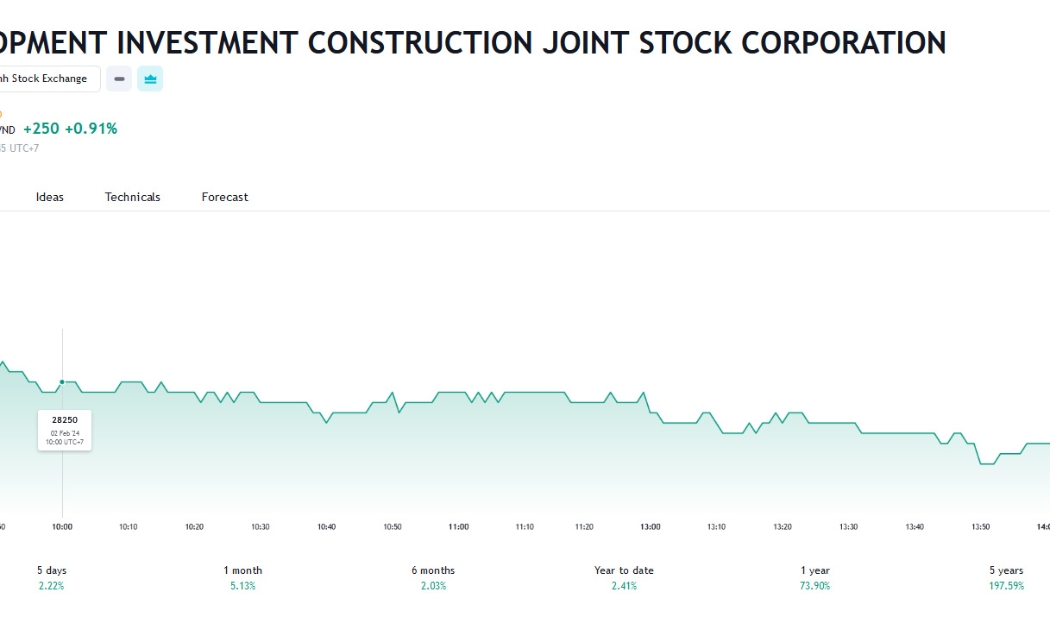This screenshot has height=630, width=1050.
Task: Click the teal crown badge icon
Action: coord(150,79)
